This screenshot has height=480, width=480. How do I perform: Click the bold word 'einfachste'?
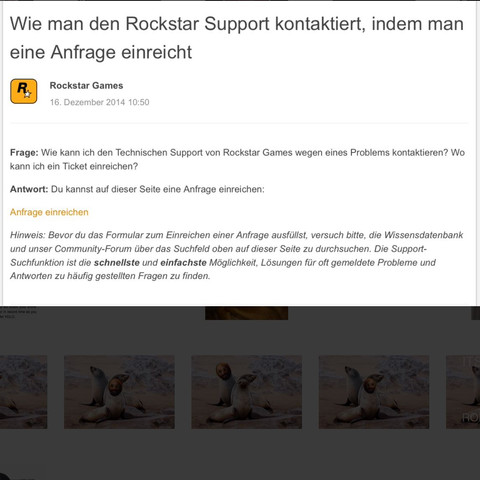point(183,263)
